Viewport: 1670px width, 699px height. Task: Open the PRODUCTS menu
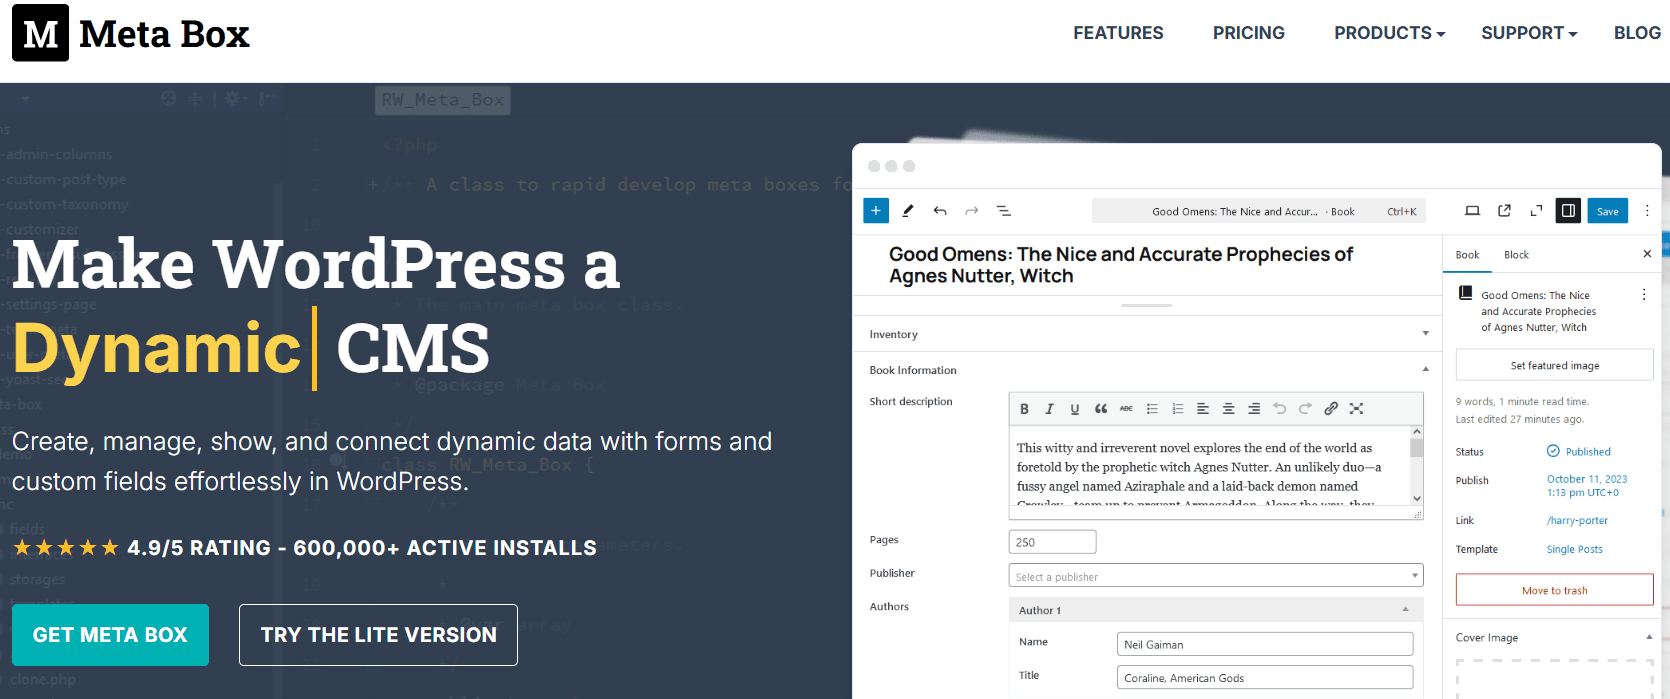[1389, 33]
